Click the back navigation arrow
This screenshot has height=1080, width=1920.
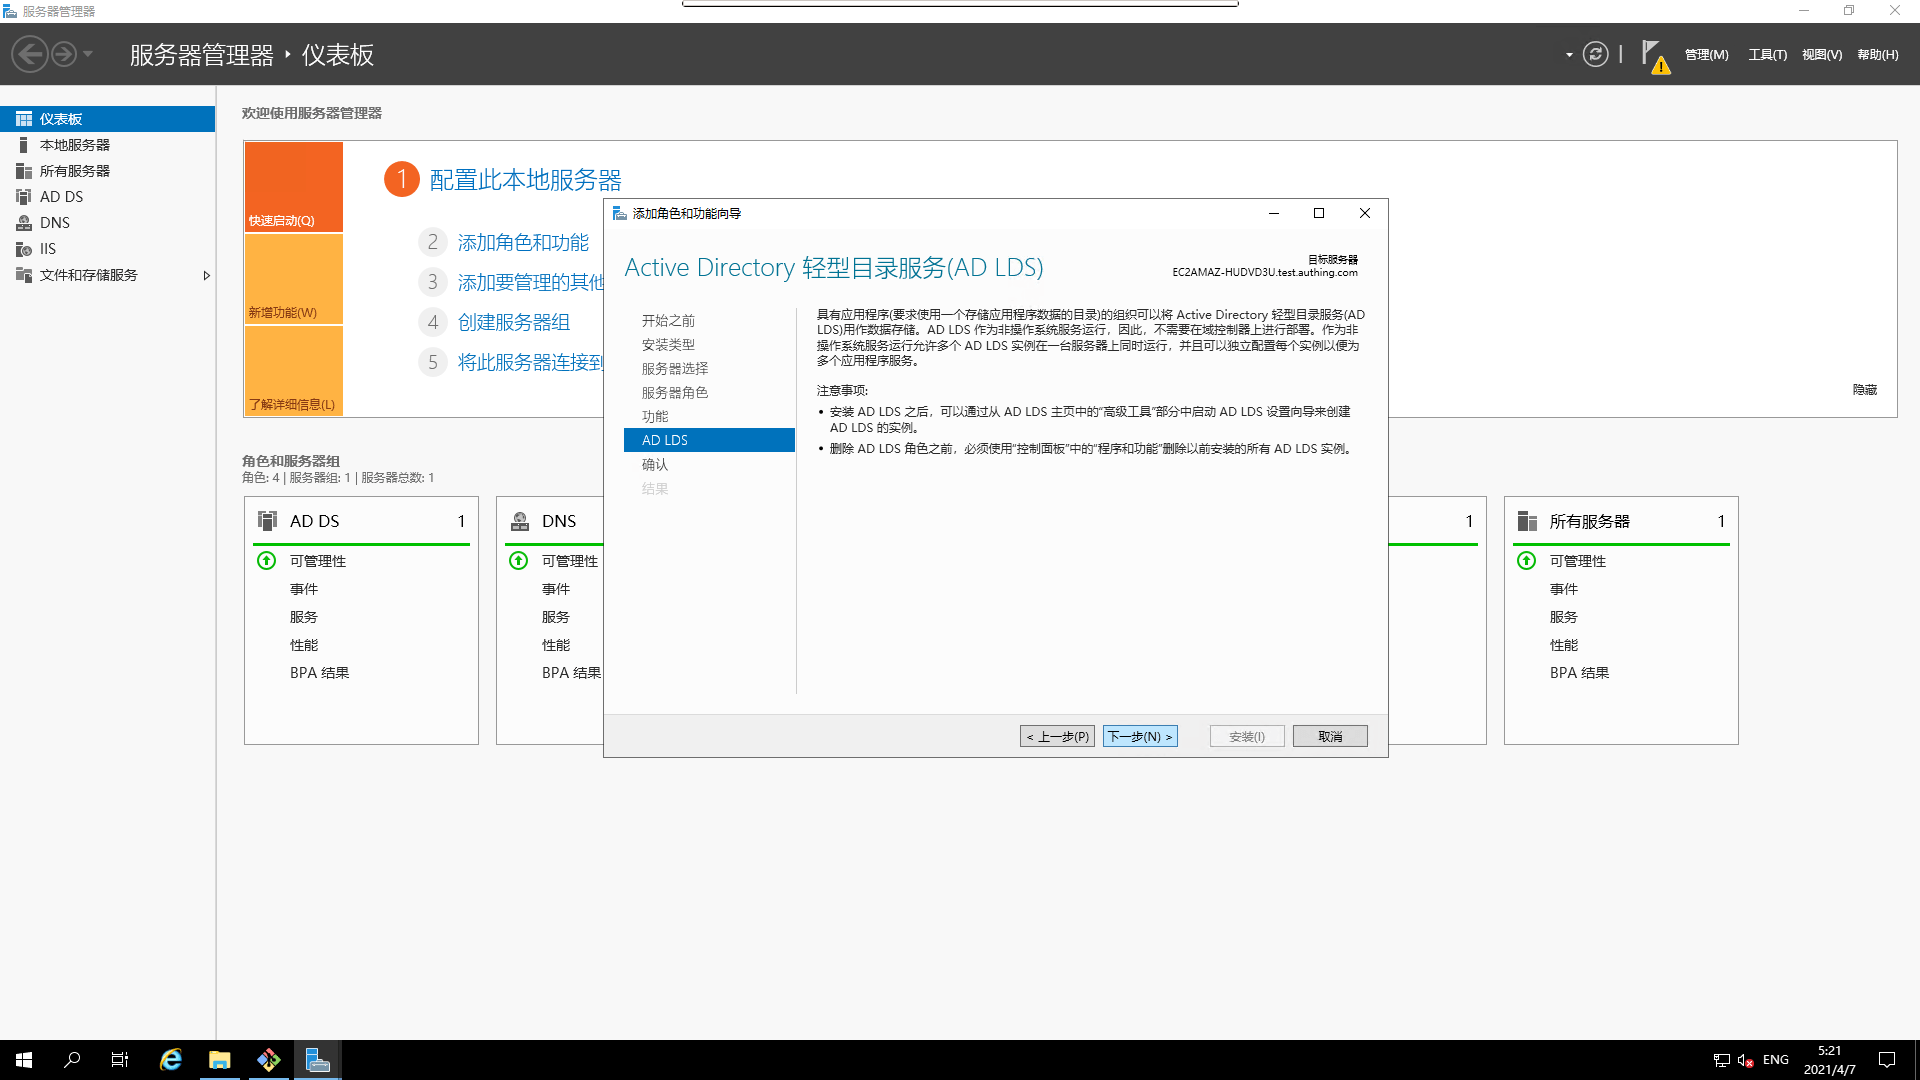click(x=30, y=54)
